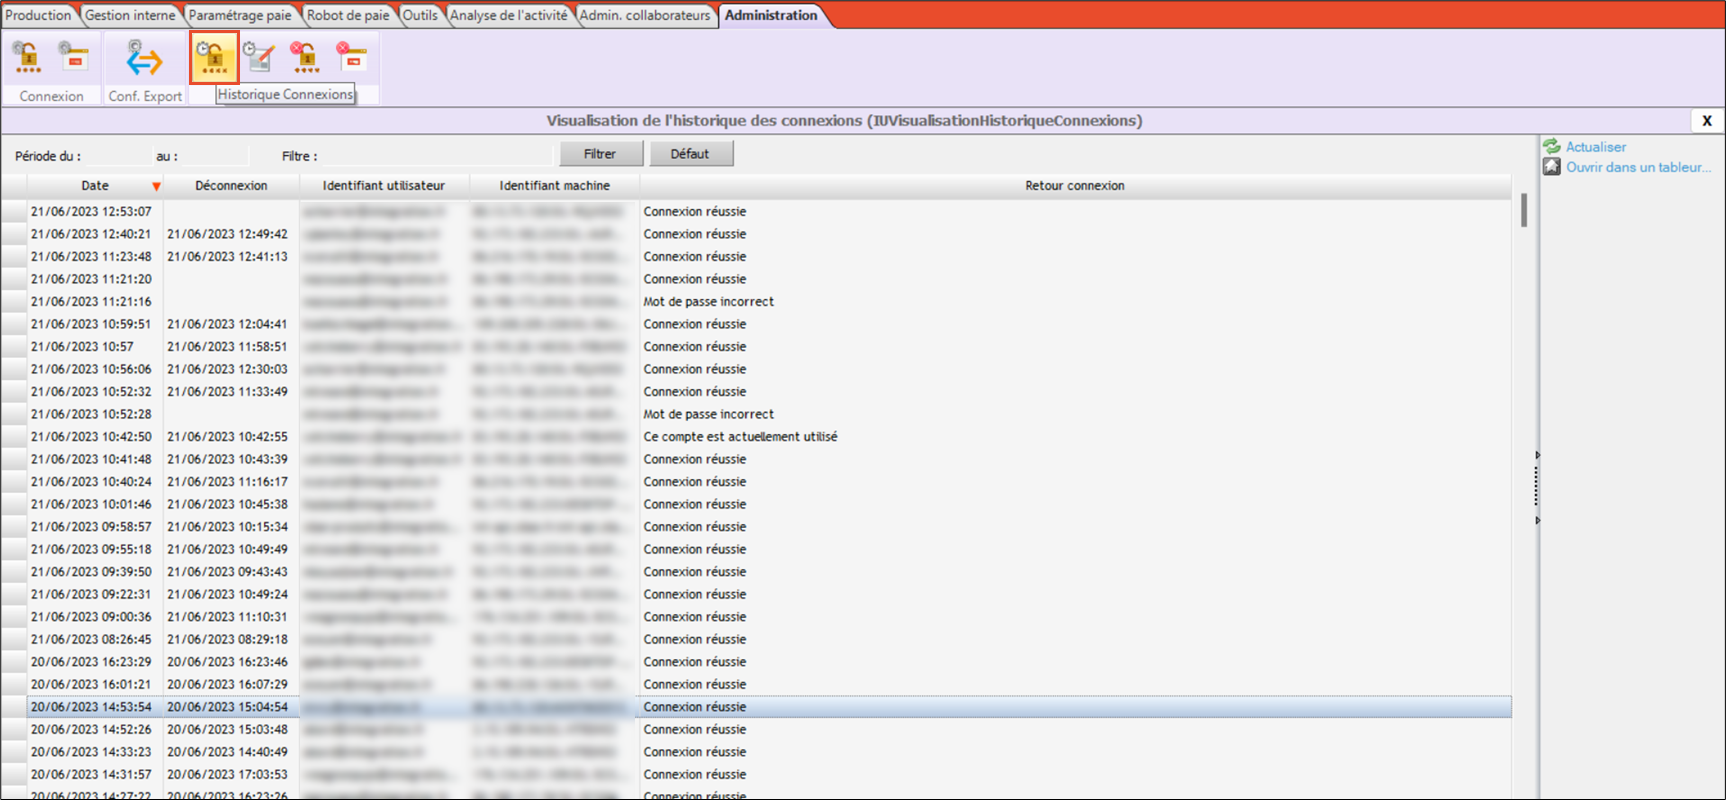
Task: Click the Ouvrir dans un tableur link
Action: 1637,167
